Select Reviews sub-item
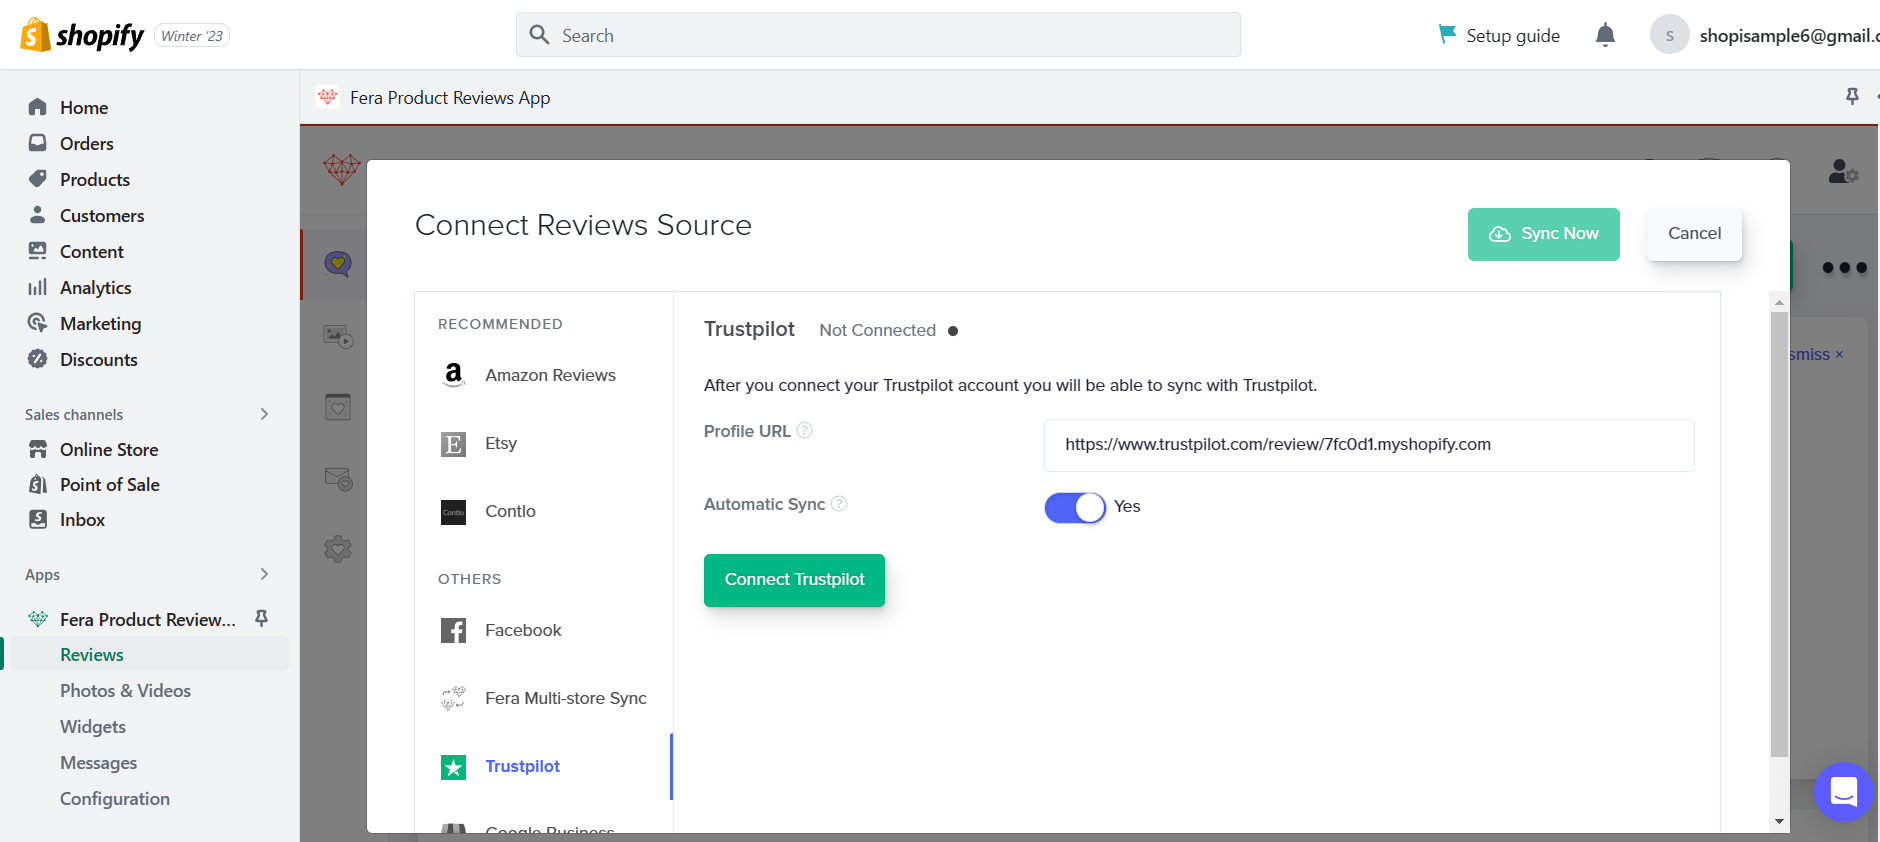Viewport: 1880px width, 842px height. click(x=92, y=654)
